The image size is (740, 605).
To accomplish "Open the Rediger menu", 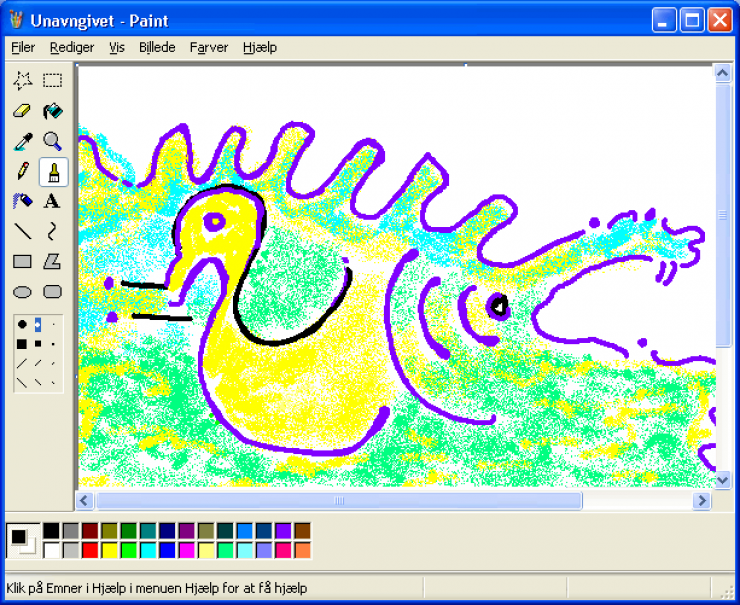I will click(x=72, y=48).
